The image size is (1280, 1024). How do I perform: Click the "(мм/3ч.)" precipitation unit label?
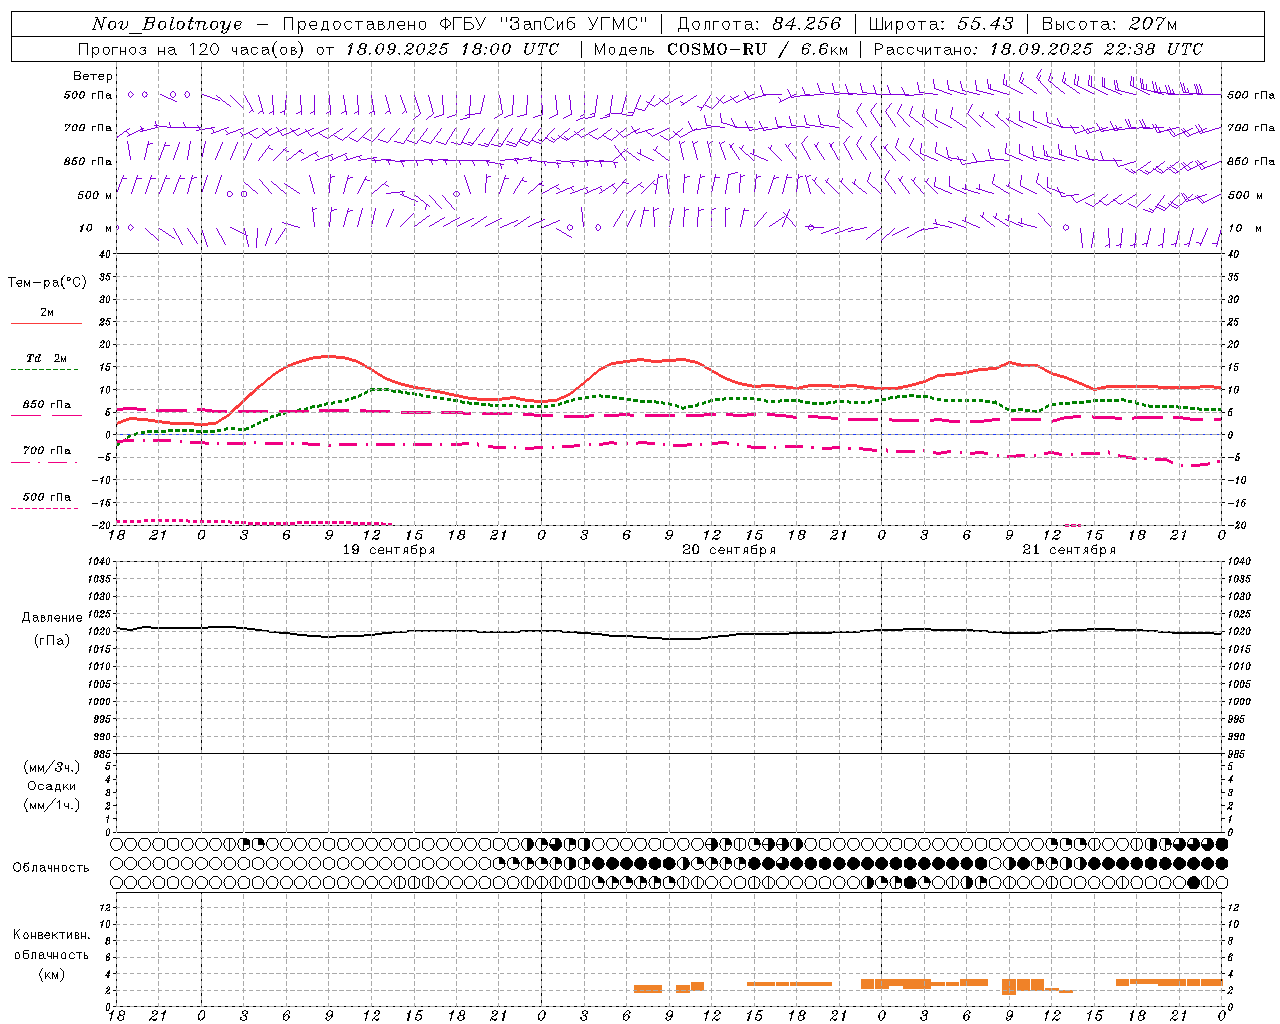(52, 767)
